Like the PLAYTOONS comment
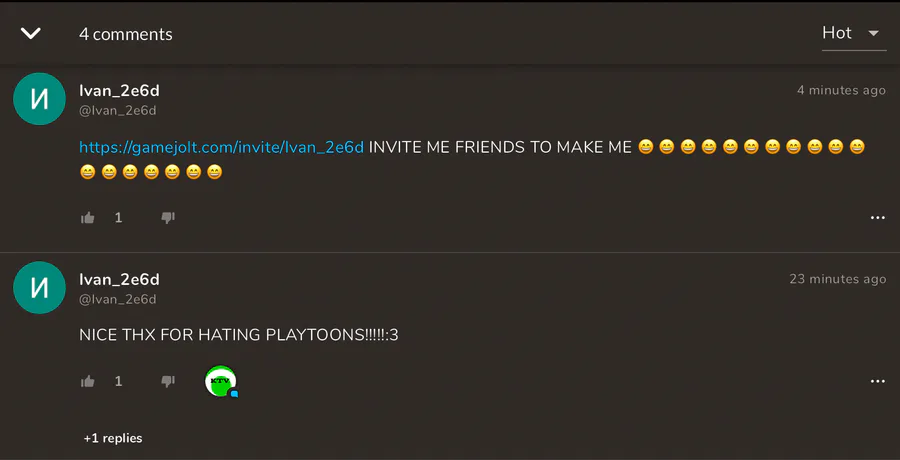Image resolution: width=900 pixels, height=460 pixels. coord(88,381)
